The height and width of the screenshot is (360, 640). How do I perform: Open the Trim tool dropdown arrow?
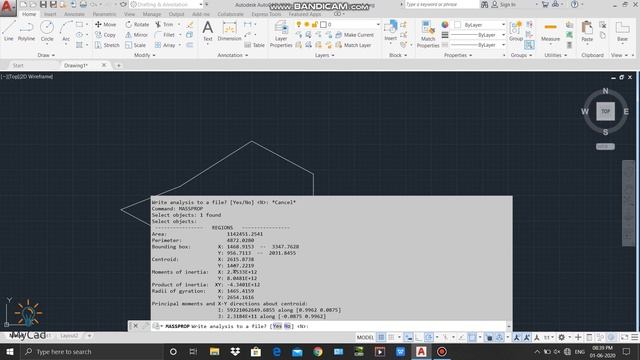(x=179, y=24)
